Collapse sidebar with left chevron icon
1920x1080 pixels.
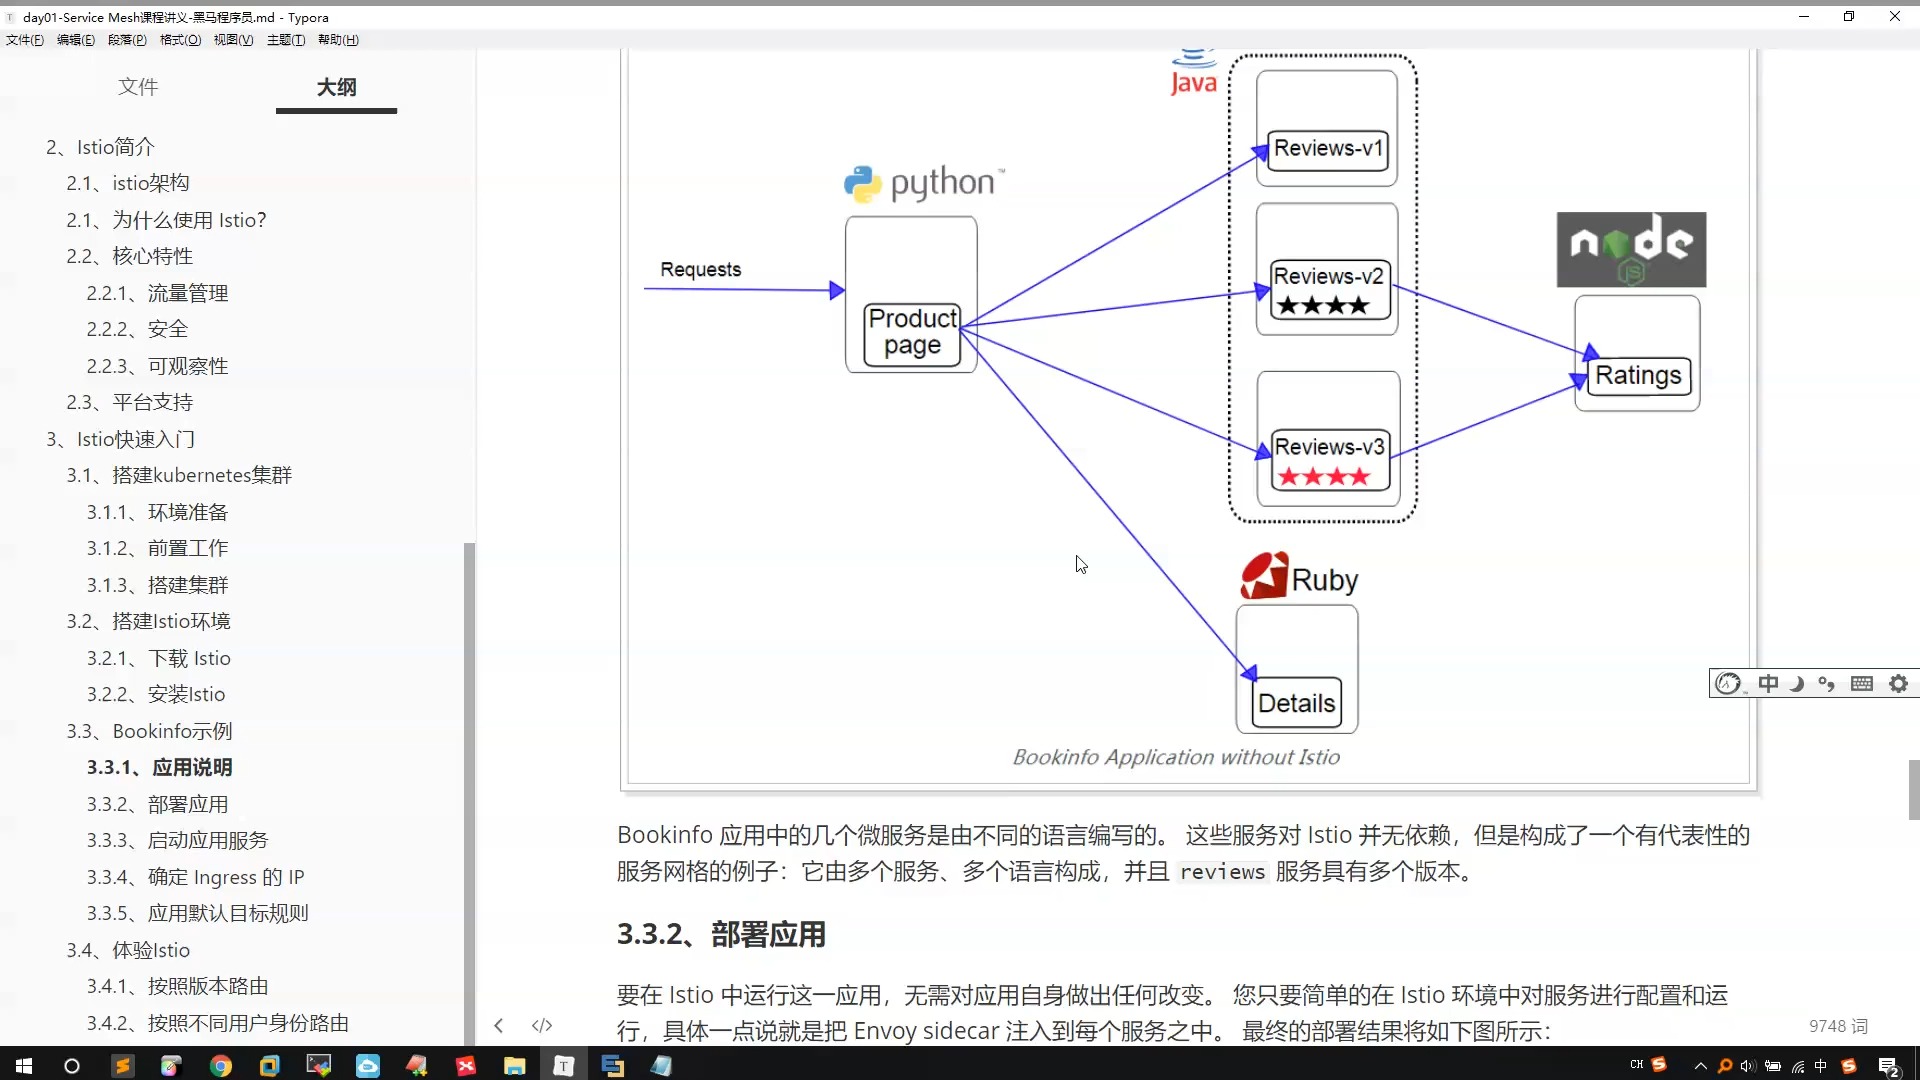coord(498,1025)
